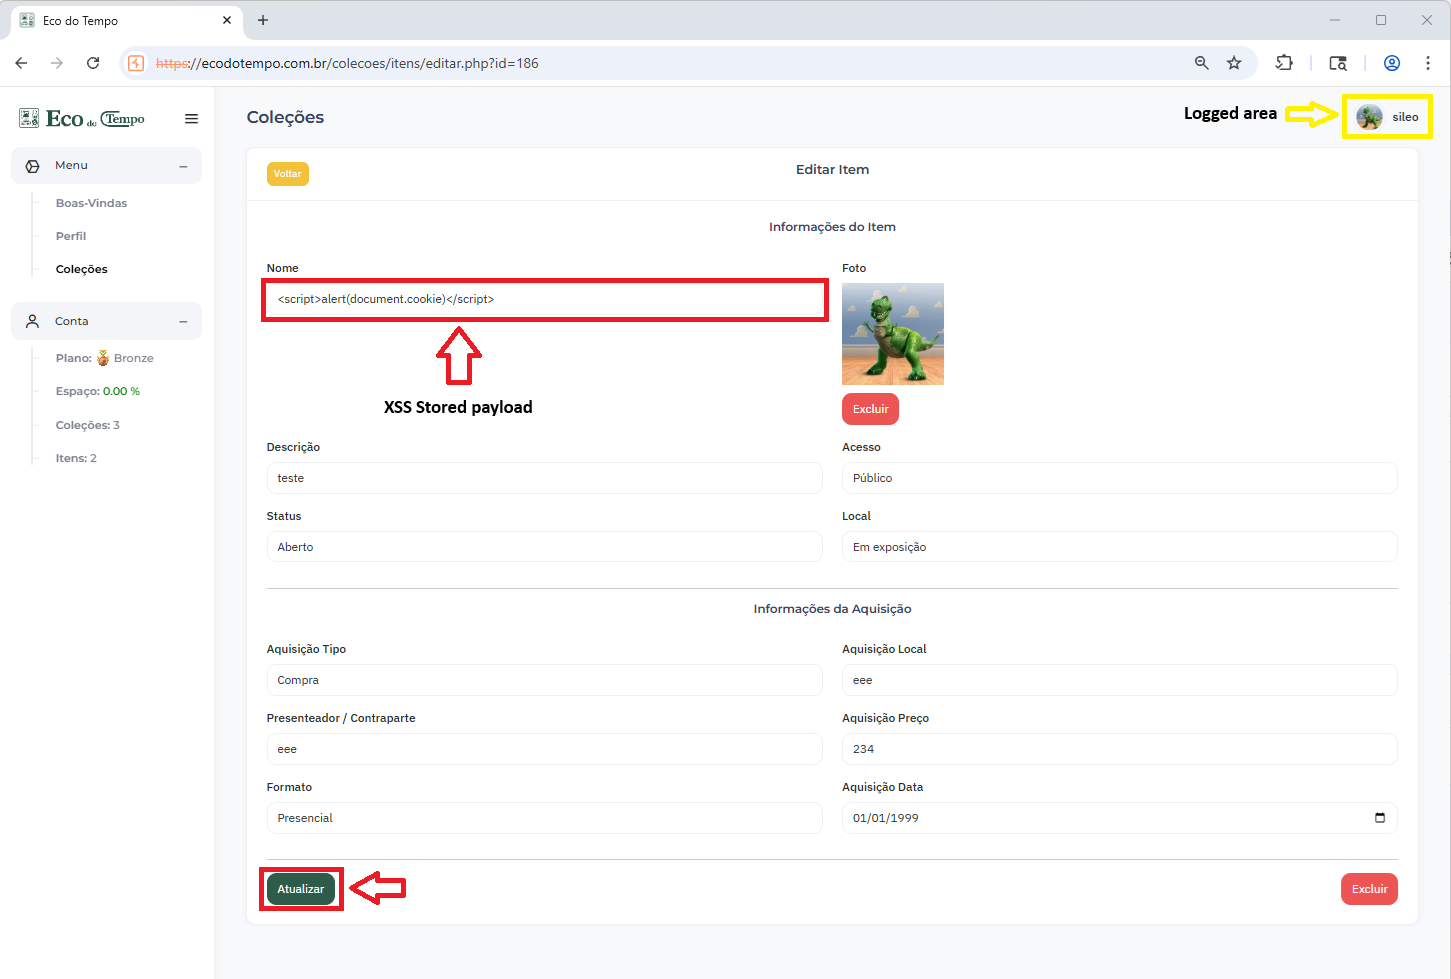The width and height of the screenshot is (1451, 979).
Task: Click the browser address bar URL
Action: (x=347, y=63)
